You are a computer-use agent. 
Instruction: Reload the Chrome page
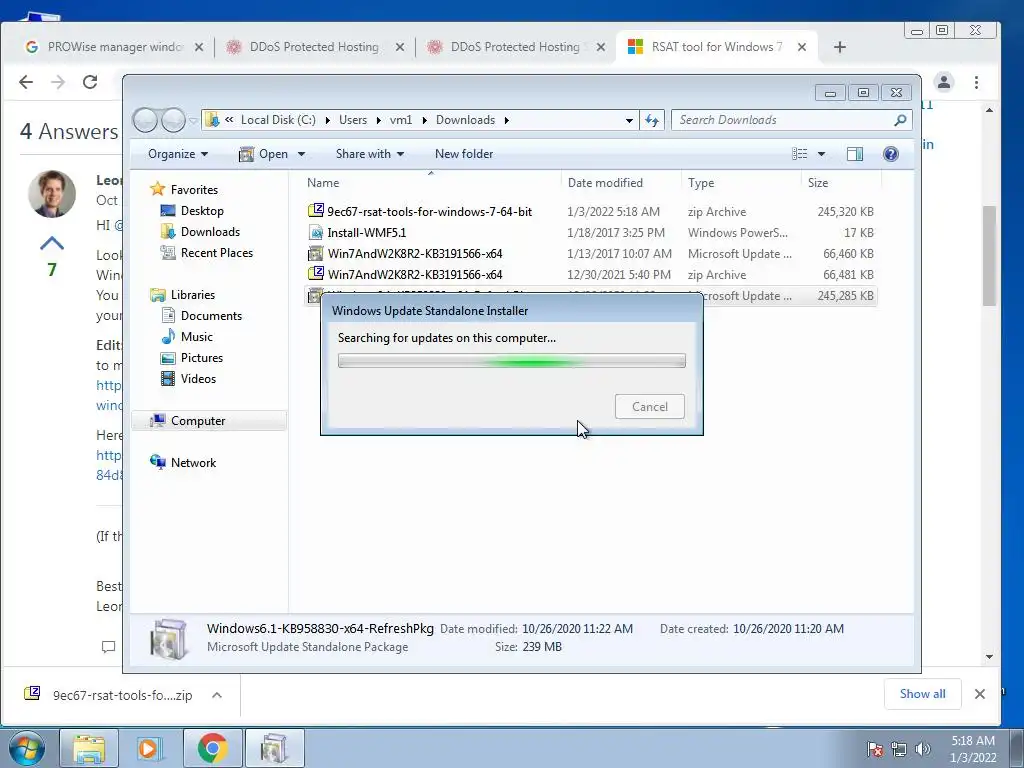[90, 82]
